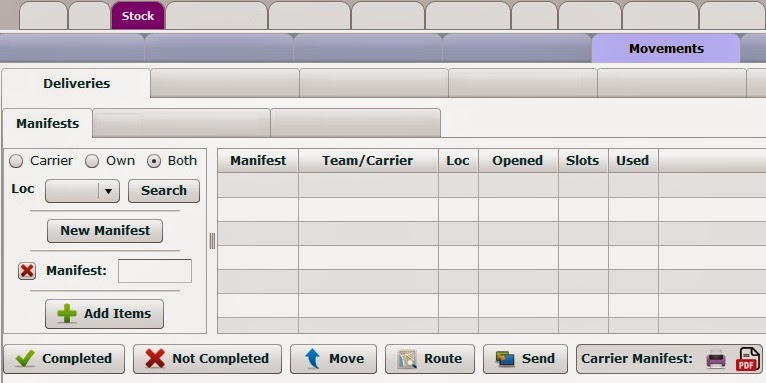Click the Move button

point(333,359)
